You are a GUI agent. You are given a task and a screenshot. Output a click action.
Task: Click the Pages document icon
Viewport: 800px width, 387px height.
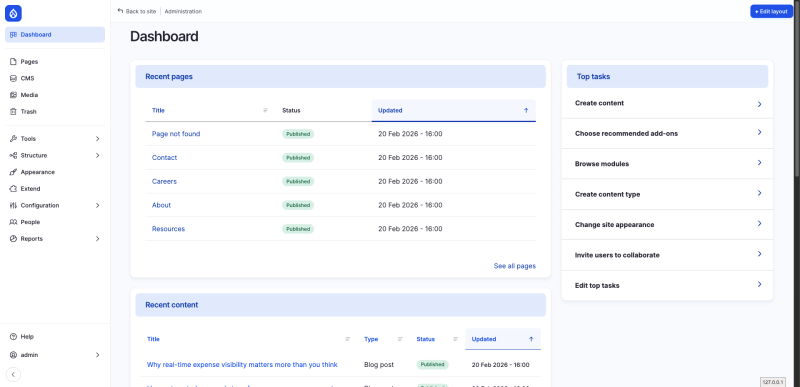coord(13,62)
